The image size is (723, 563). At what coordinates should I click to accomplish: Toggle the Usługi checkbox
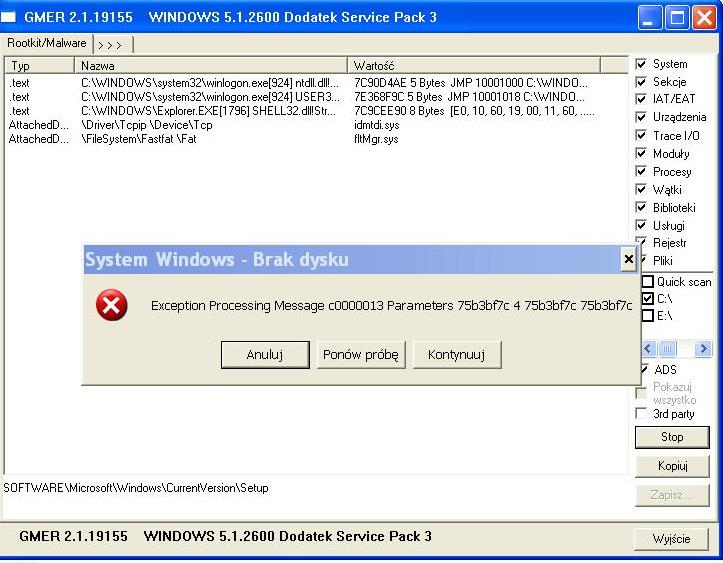[x=641, y=225]
